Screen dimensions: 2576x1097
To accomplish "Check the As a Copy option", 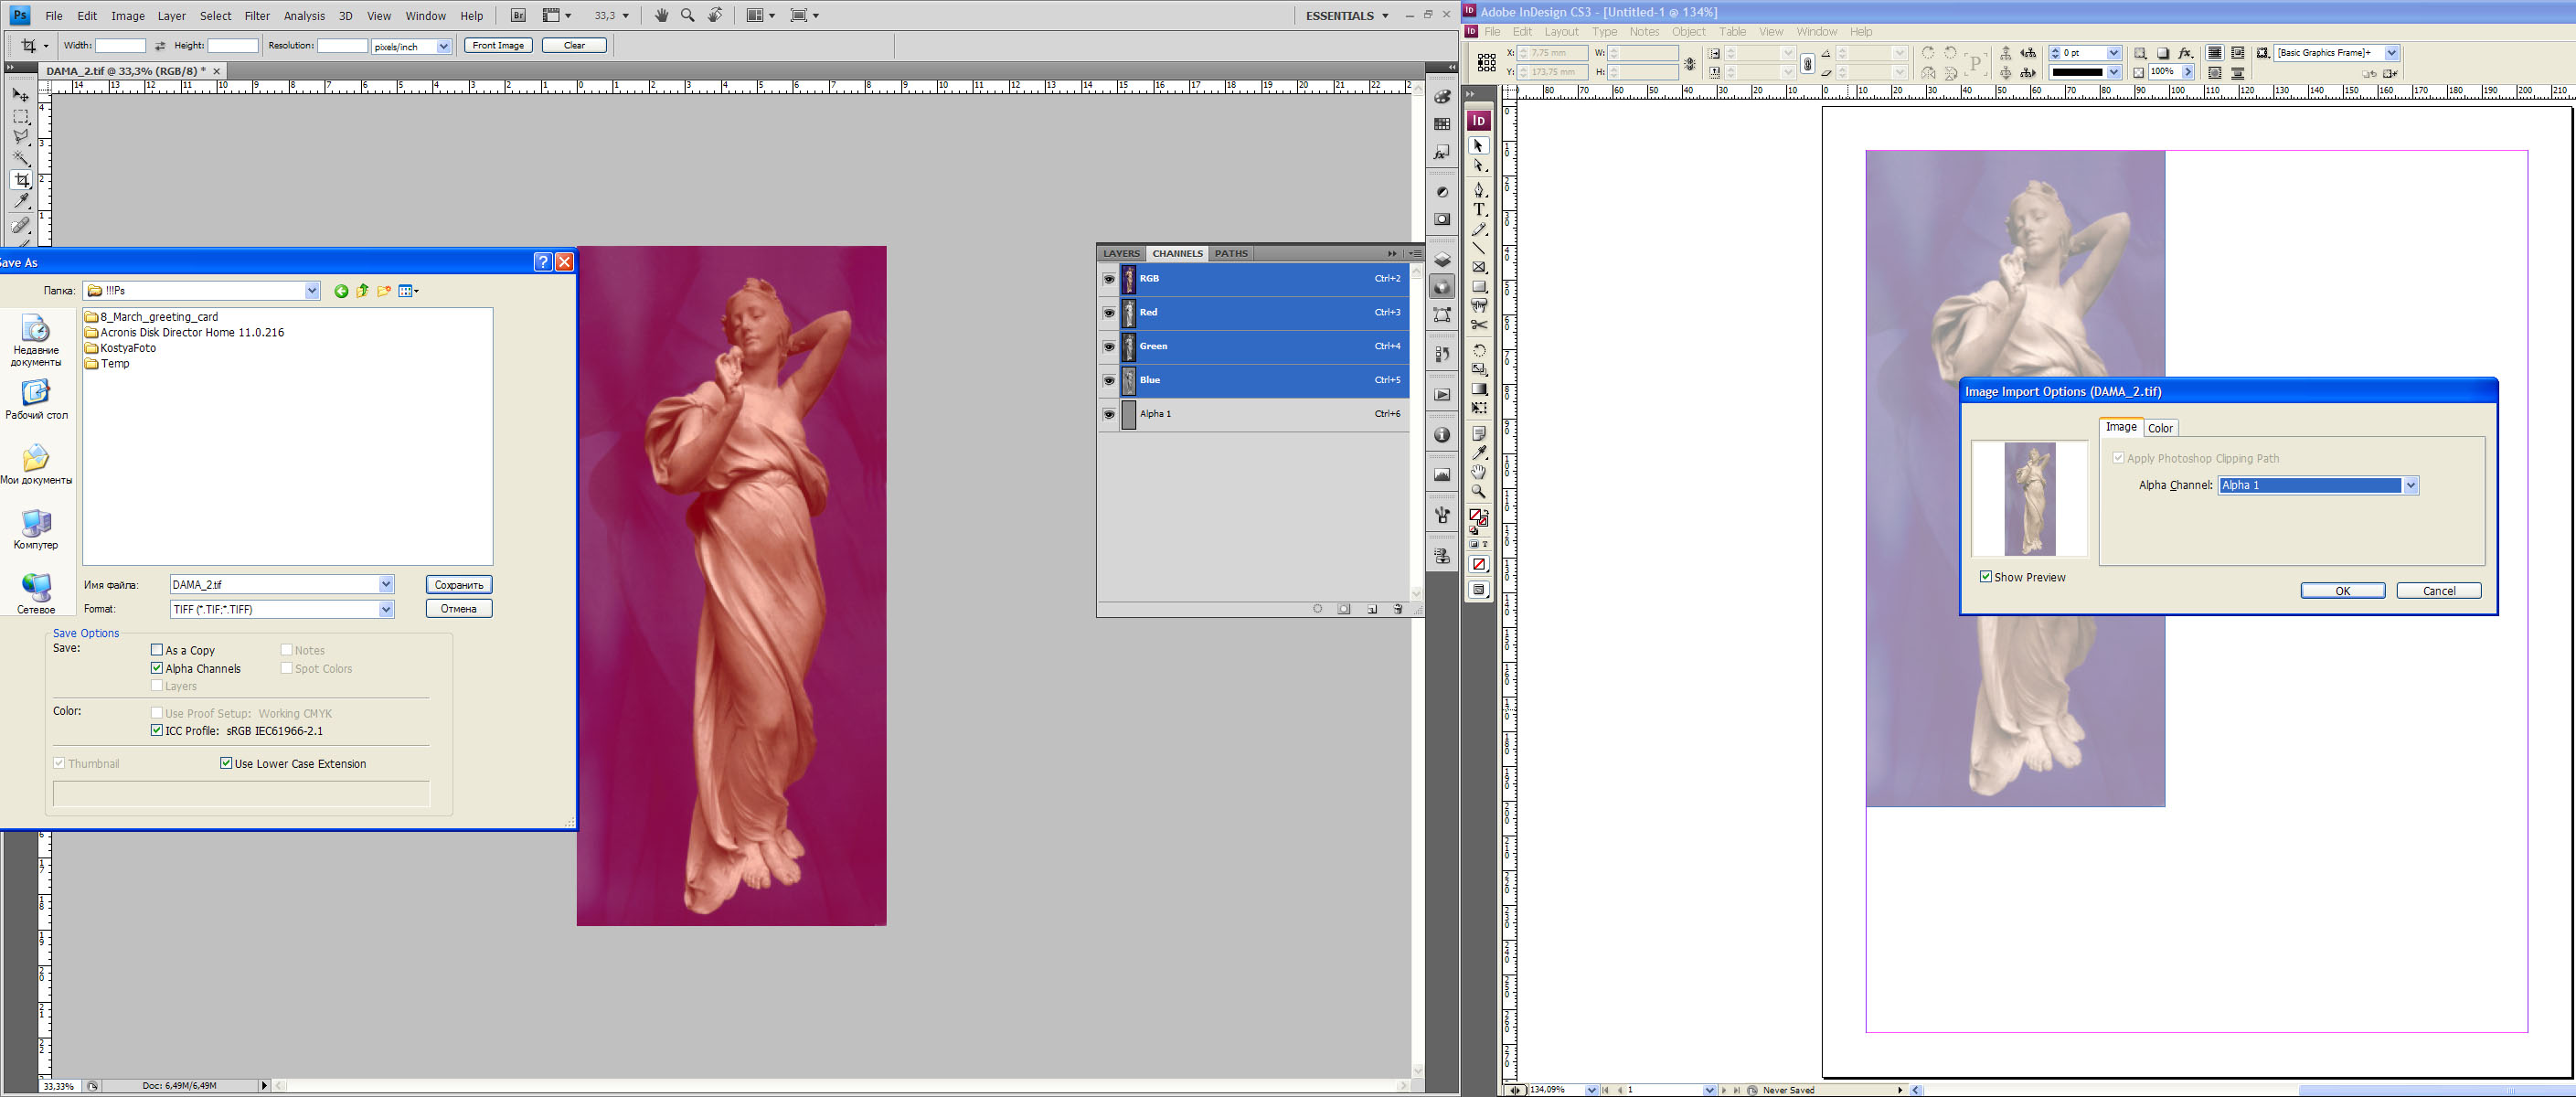I will [157, 650].
